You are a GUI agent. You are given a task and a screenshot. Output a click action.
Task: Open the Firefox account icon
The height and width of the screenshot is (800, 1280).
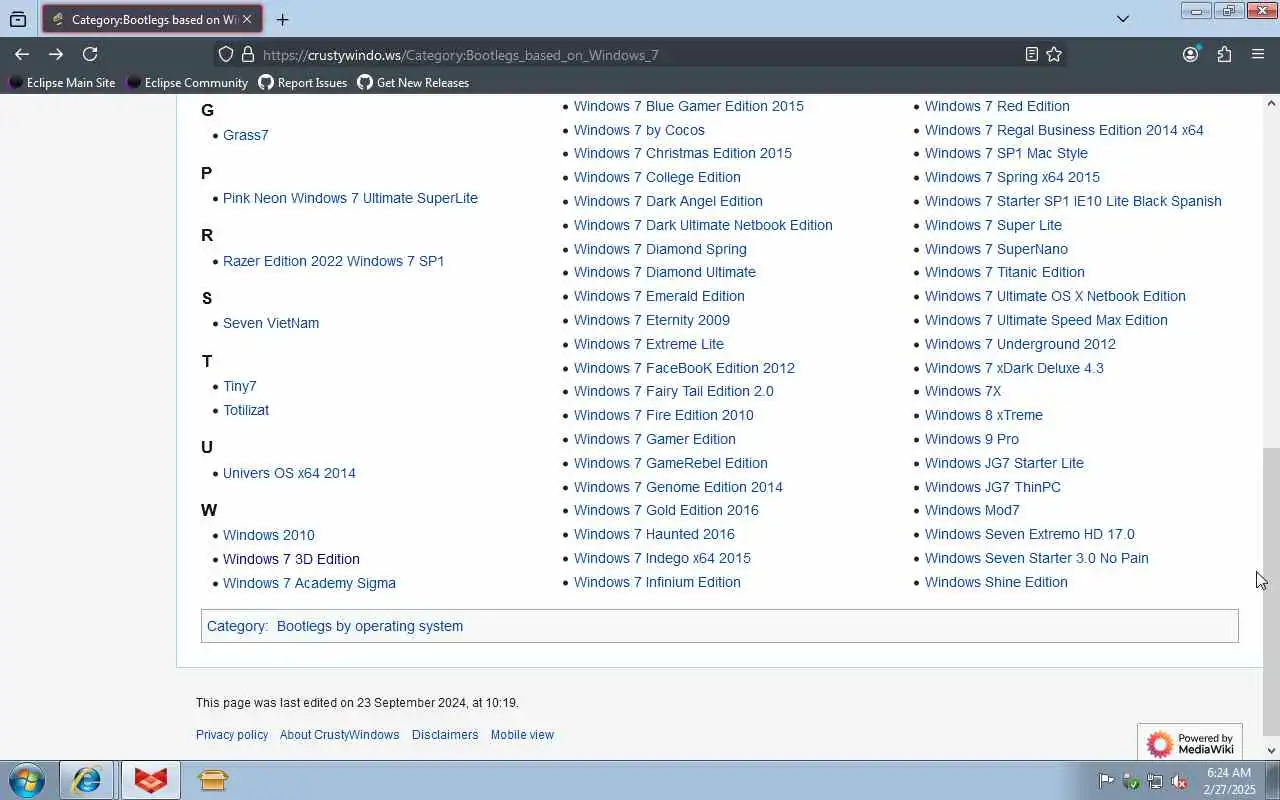[x=1190, y=54]
